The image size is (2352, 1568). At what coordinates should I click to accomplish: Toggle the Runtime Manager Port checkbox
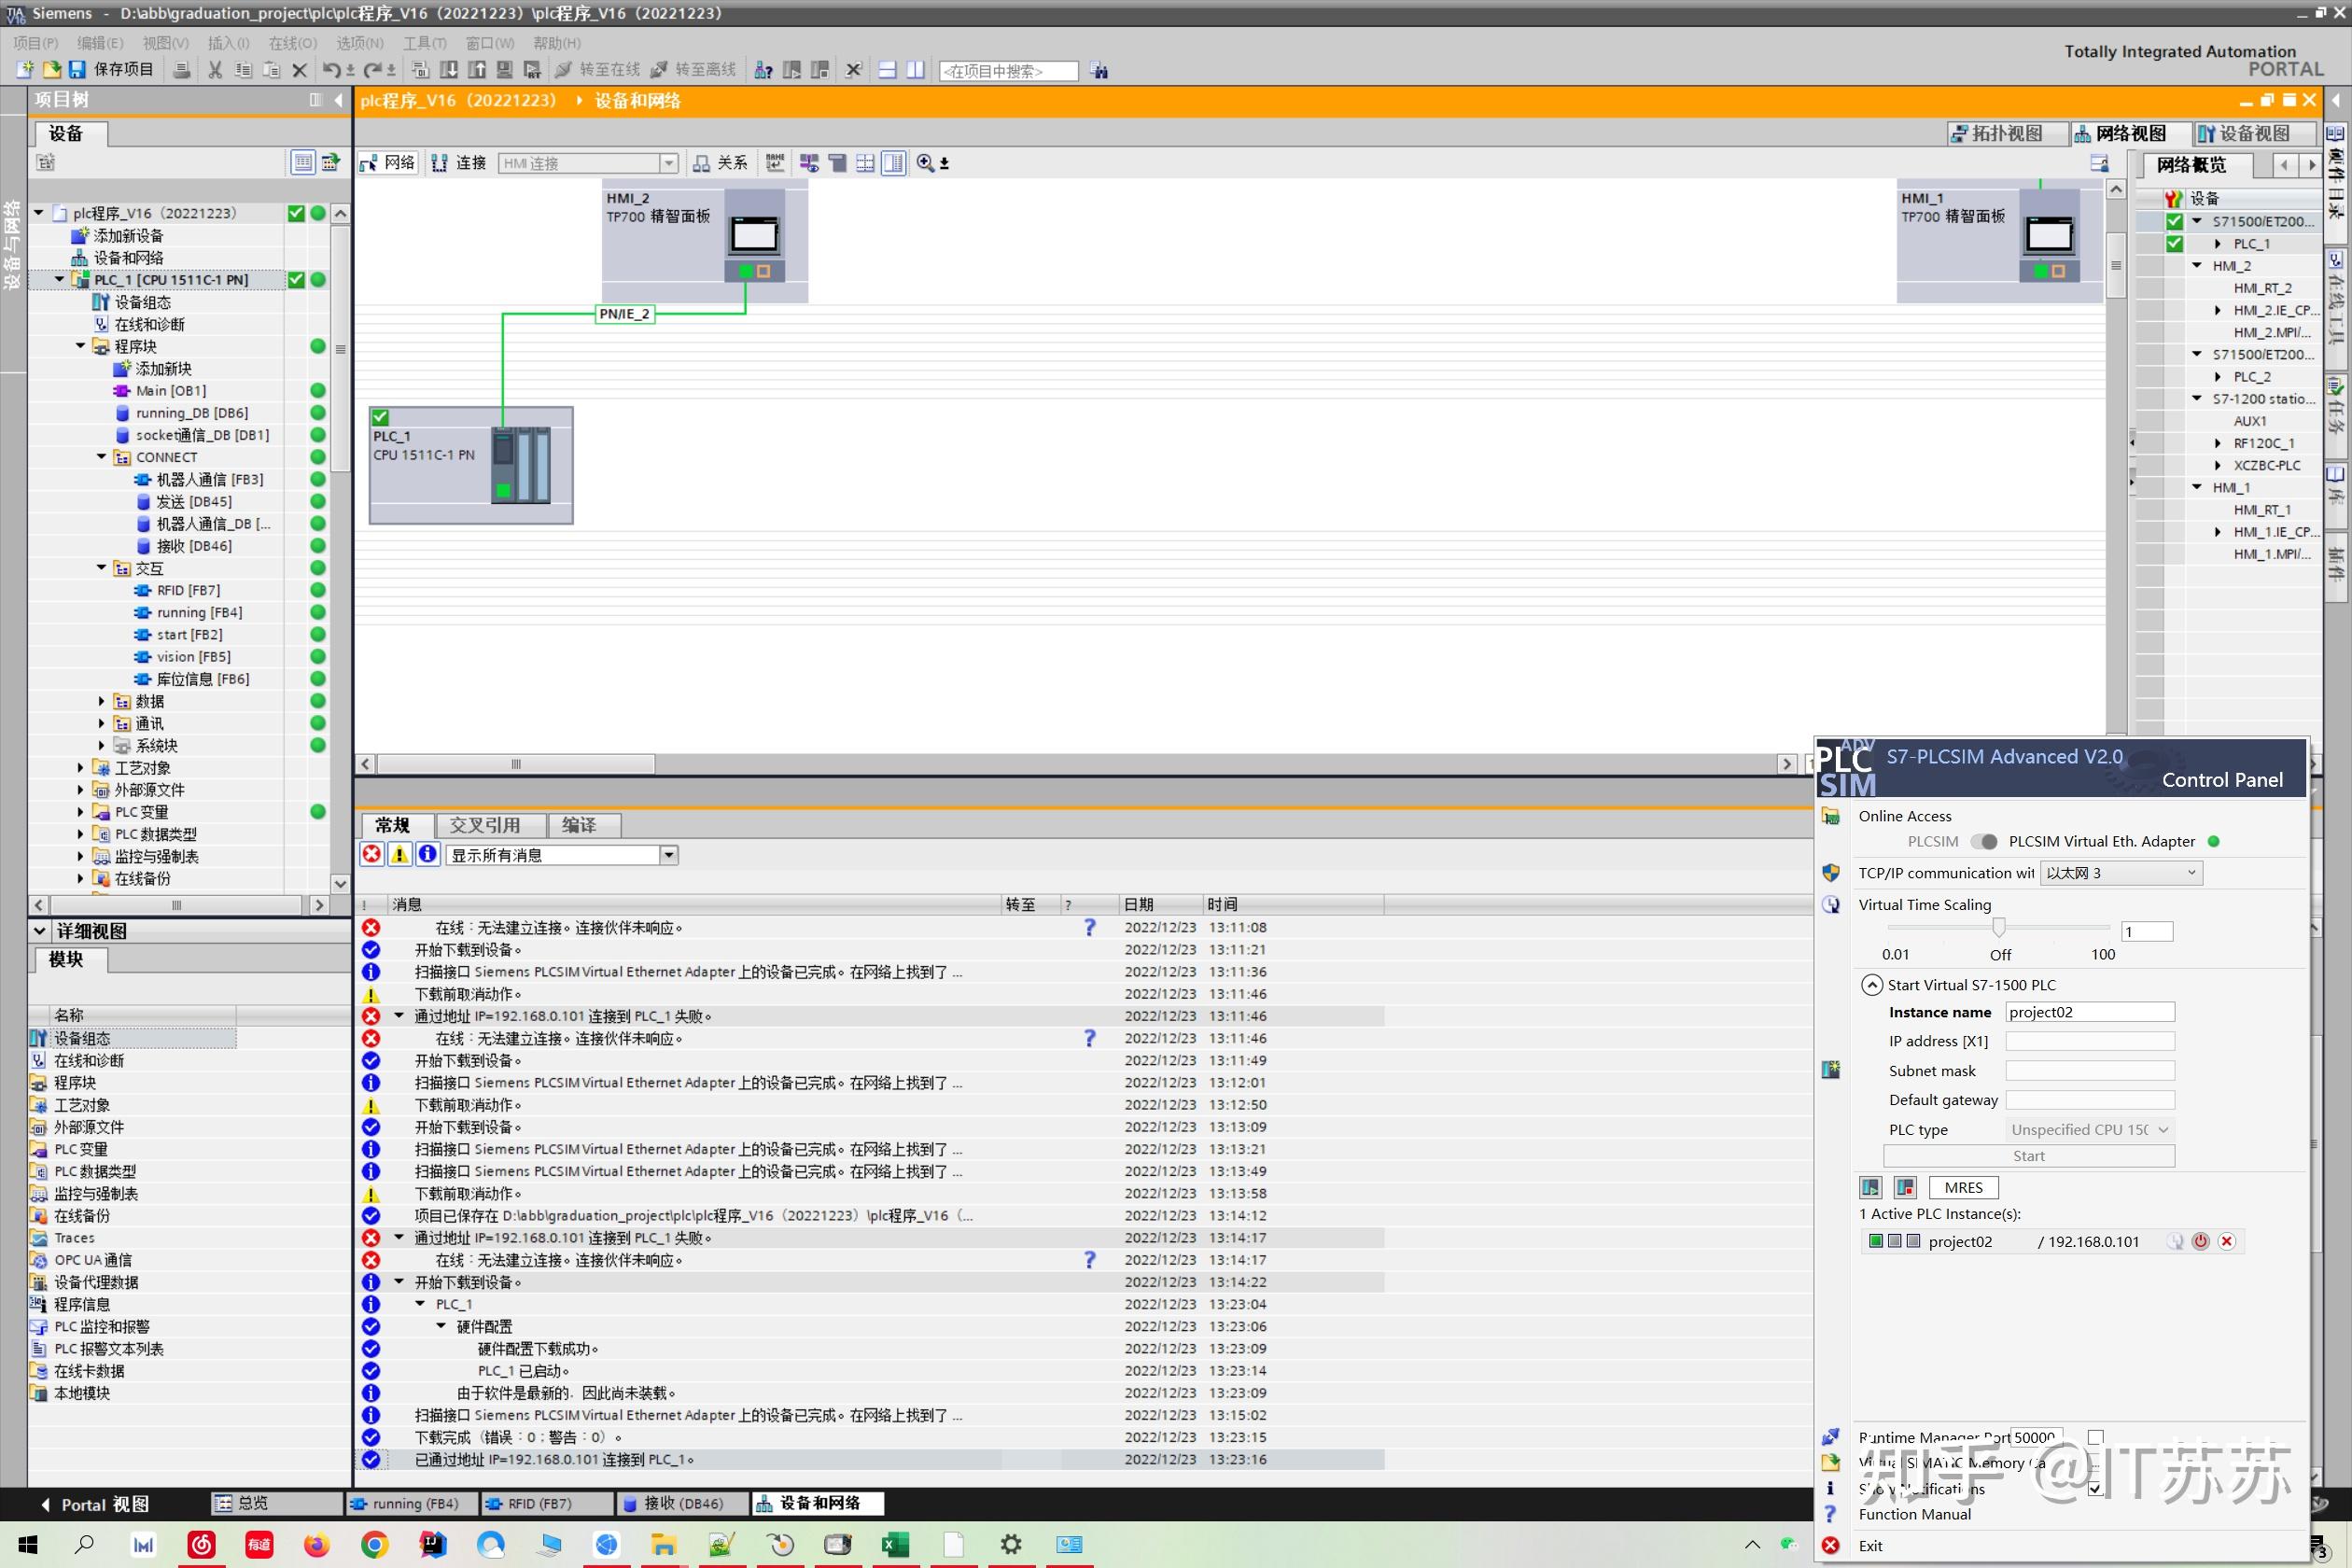pyautogui.click(x=2096, y=1437)
